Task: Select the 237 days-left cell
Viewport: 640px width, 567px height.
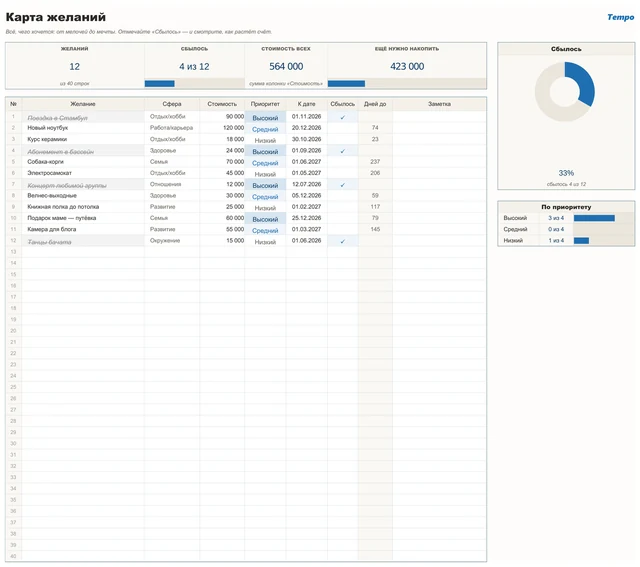Action: [x=375, y=162]
